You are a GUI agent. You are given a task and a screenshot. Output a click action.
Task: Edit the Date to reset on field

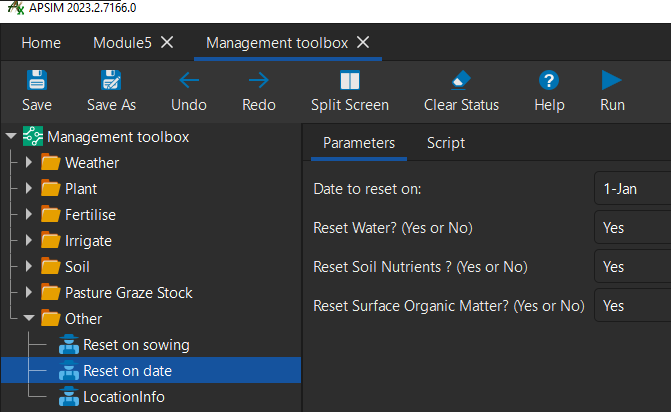coord(632,189)
